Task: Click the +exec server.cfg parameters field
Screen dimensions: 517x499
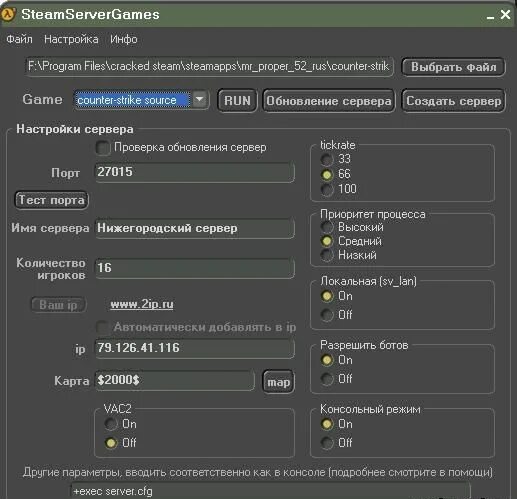Action: [x=271, y=491]
